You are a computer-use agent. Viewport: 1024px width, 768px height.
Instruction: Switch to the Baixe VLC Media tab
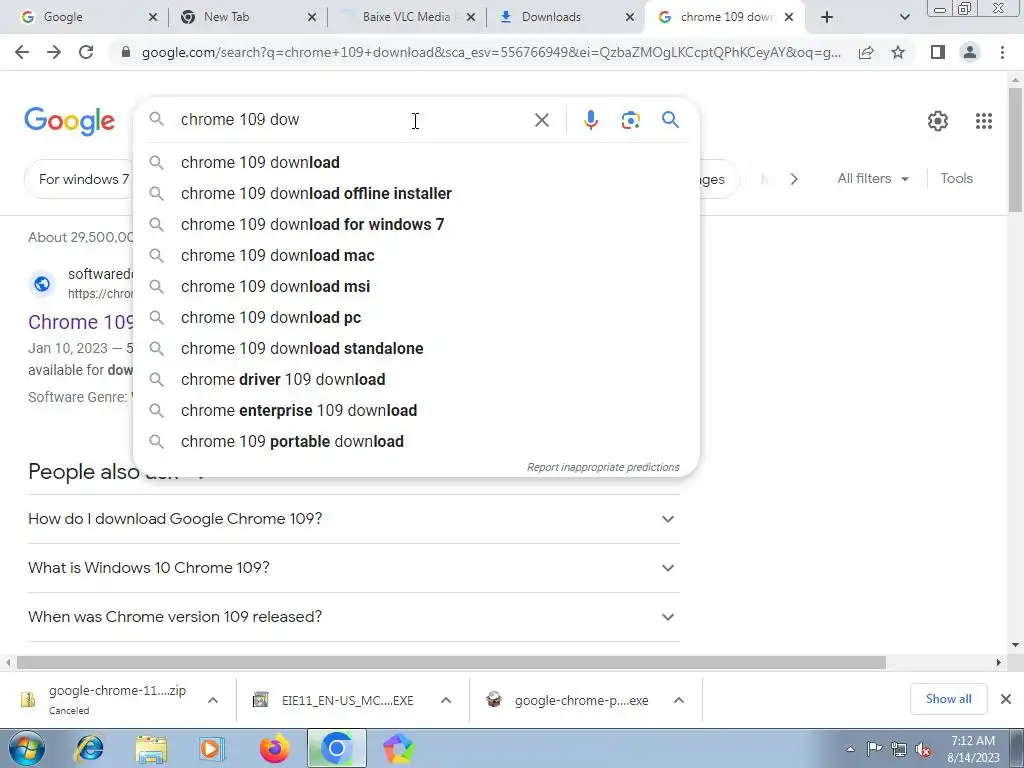click(x=408, y=17)
